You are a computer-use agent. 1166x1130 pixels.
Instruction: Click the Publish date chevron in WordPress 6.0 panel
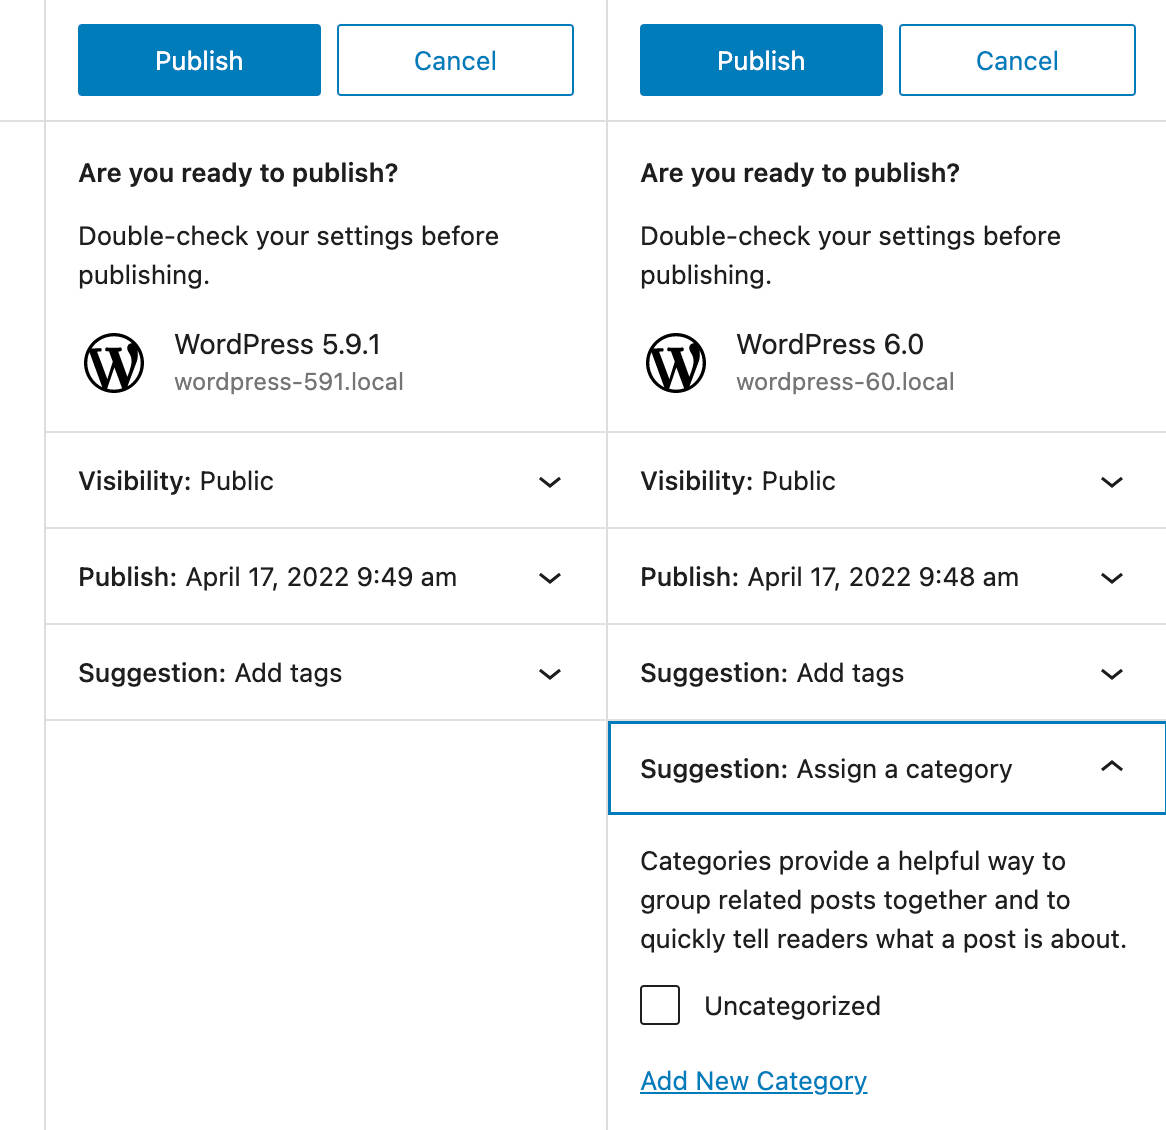(x=1111, y=577)
